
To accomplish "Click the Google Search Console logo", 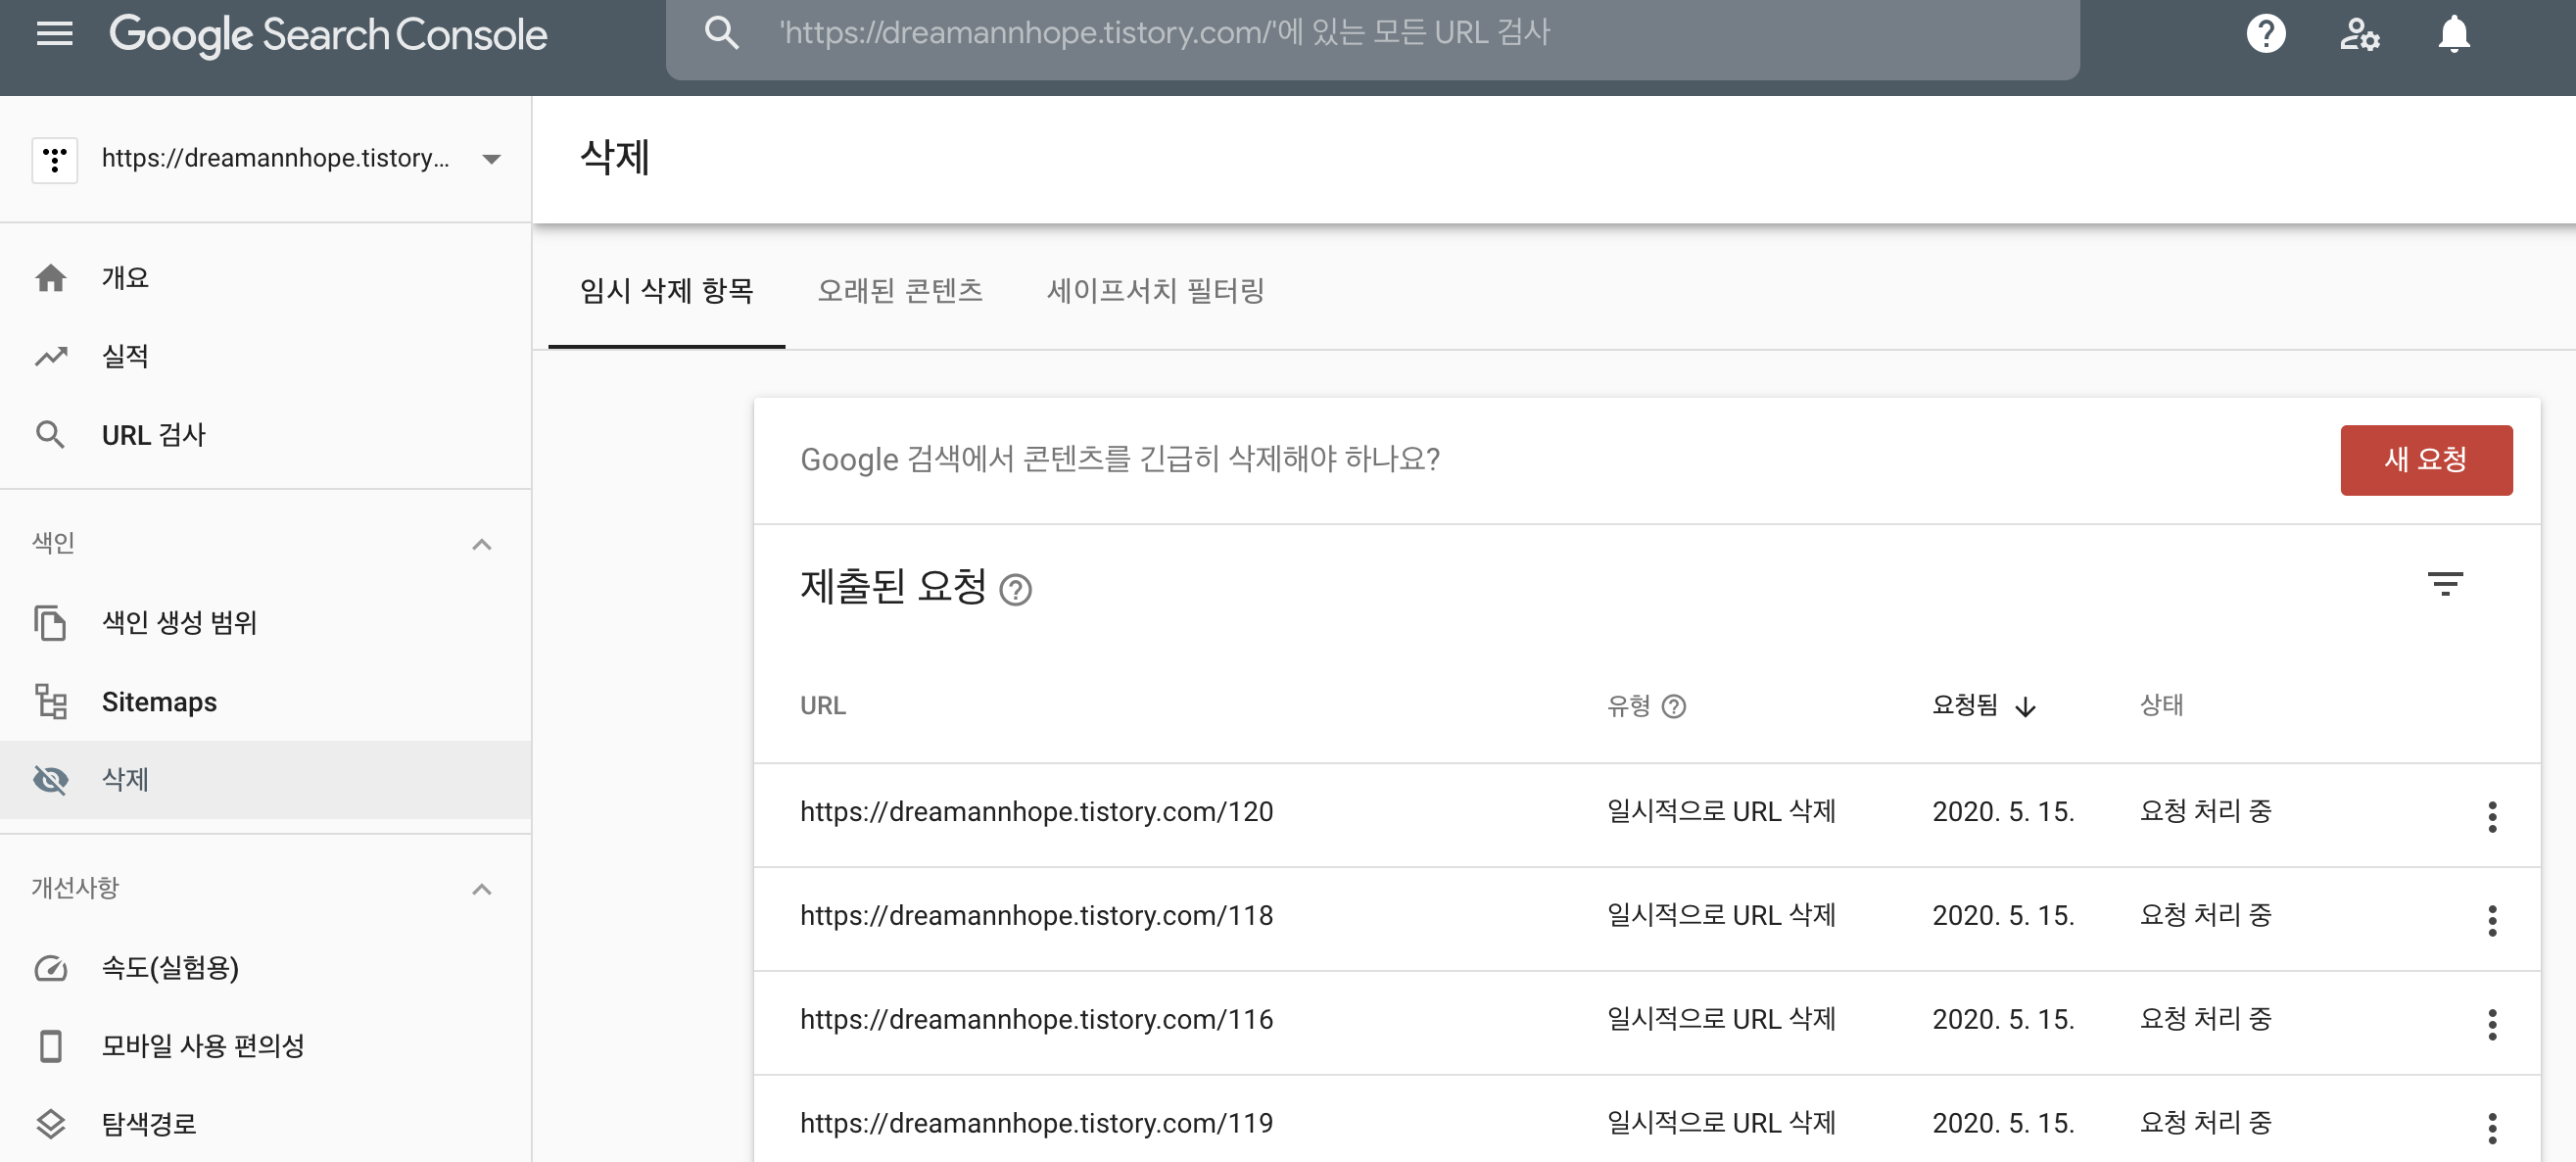I will [328, 35].
